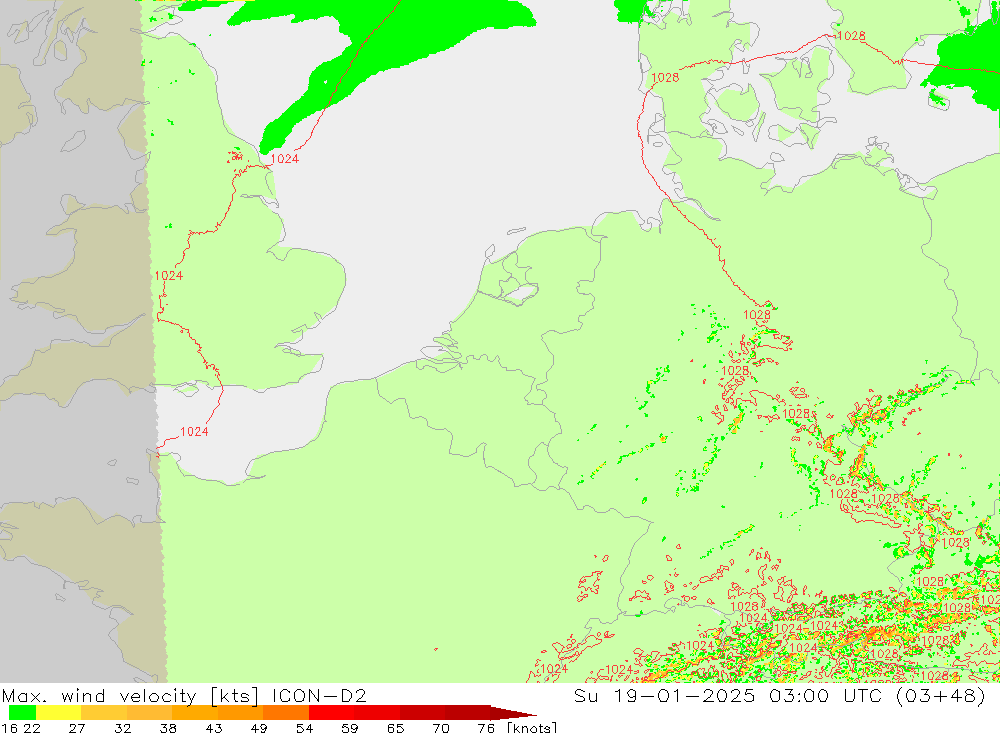Click the red 59-65 knots legend swatch
The height and width of the screenshot is (733, 1000).
[376, 713]
